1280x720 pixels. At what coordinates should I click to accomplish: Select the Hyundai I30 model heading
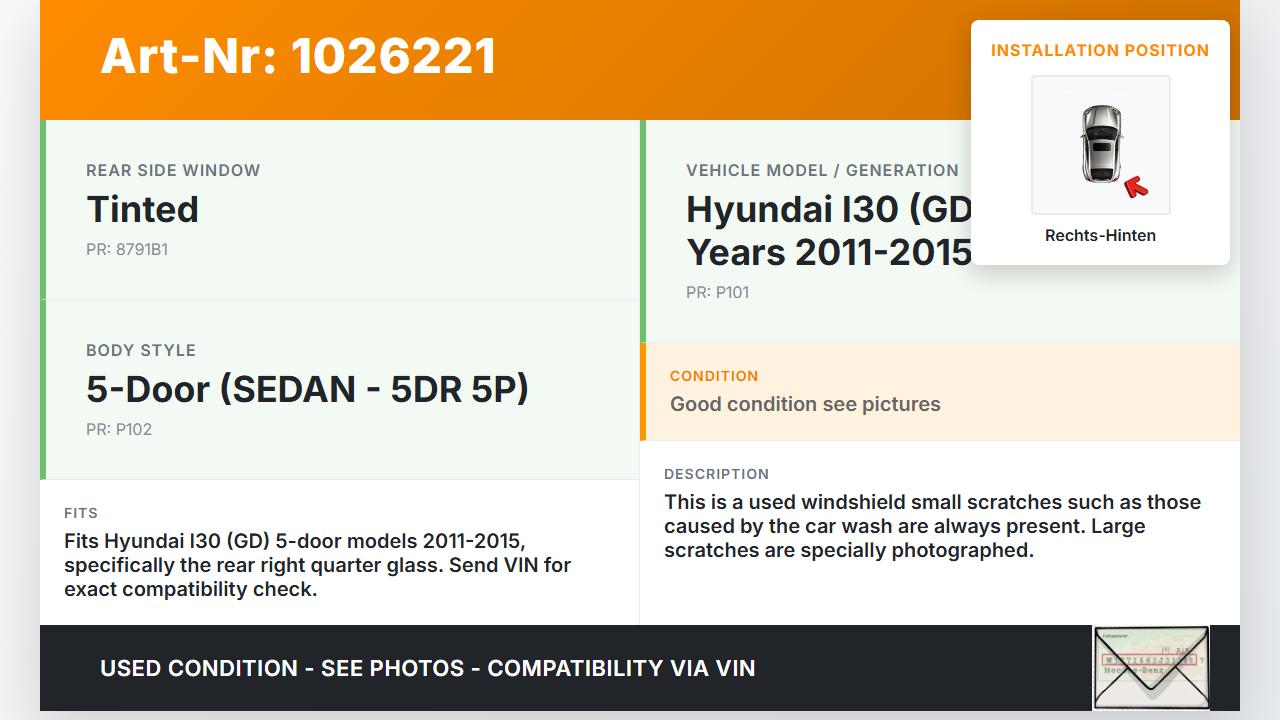pyautogui.click(x=828, y=209)
